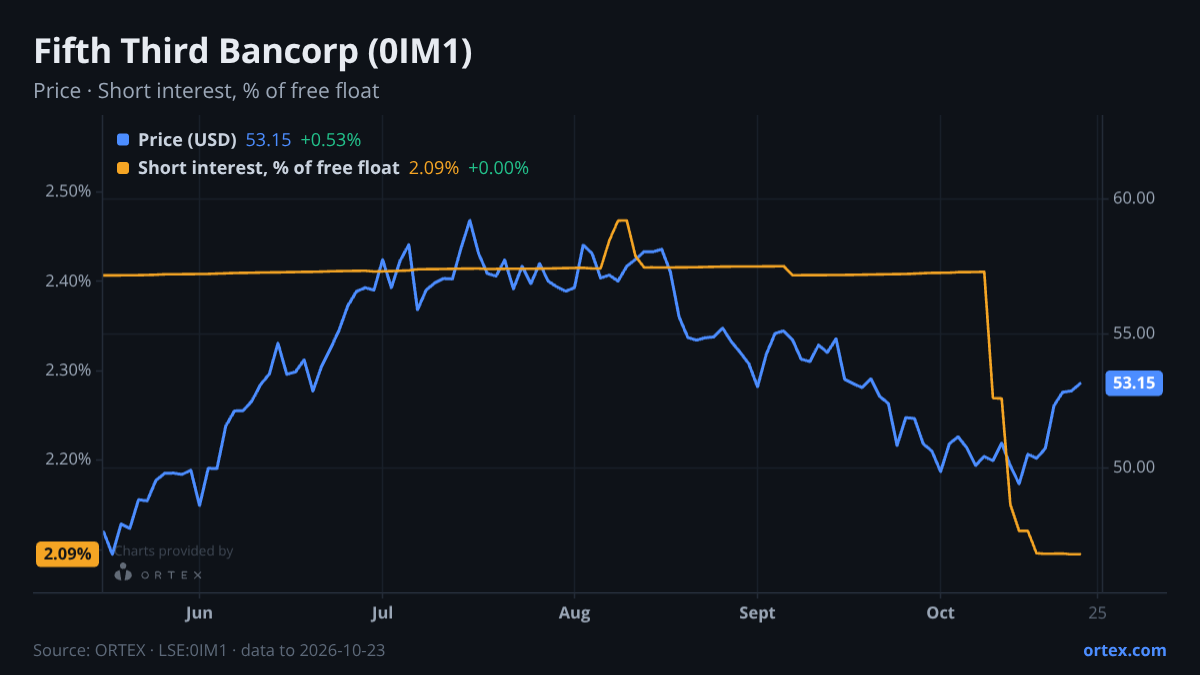Click the 25 date axis label

1097,613
